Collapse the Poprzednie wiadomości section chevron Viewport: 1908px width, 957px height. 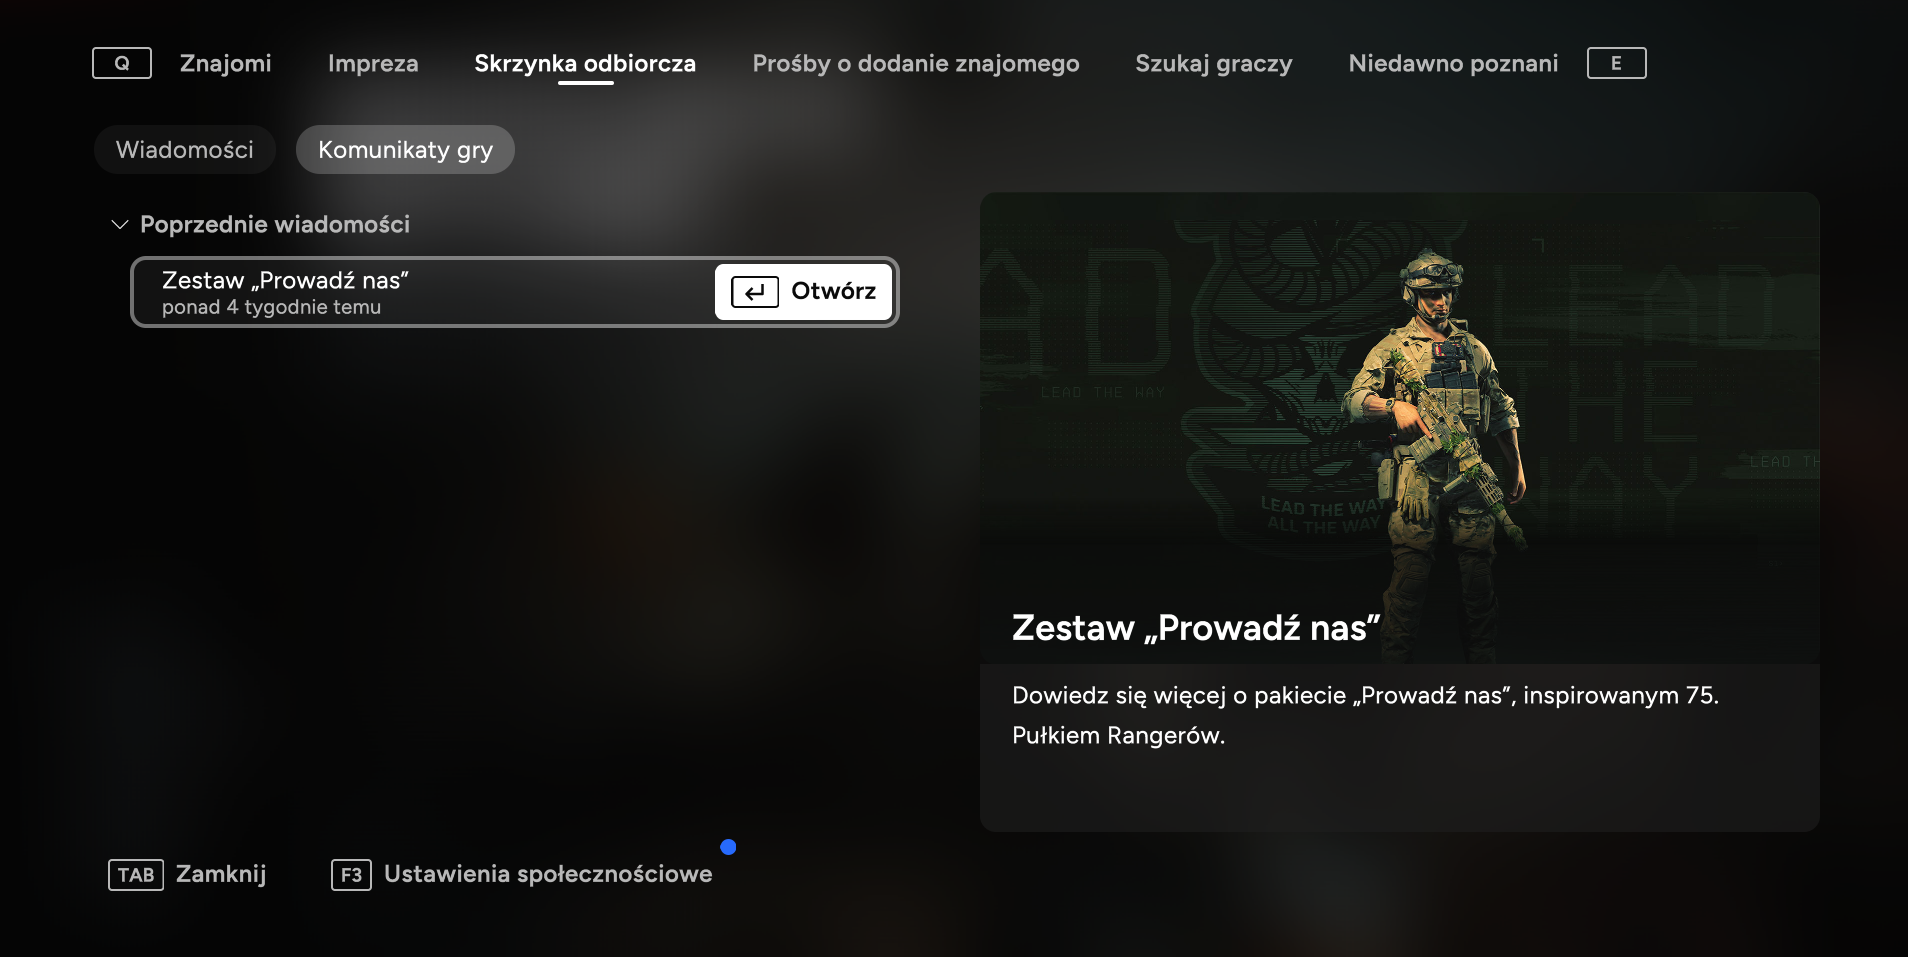[120, 224]
